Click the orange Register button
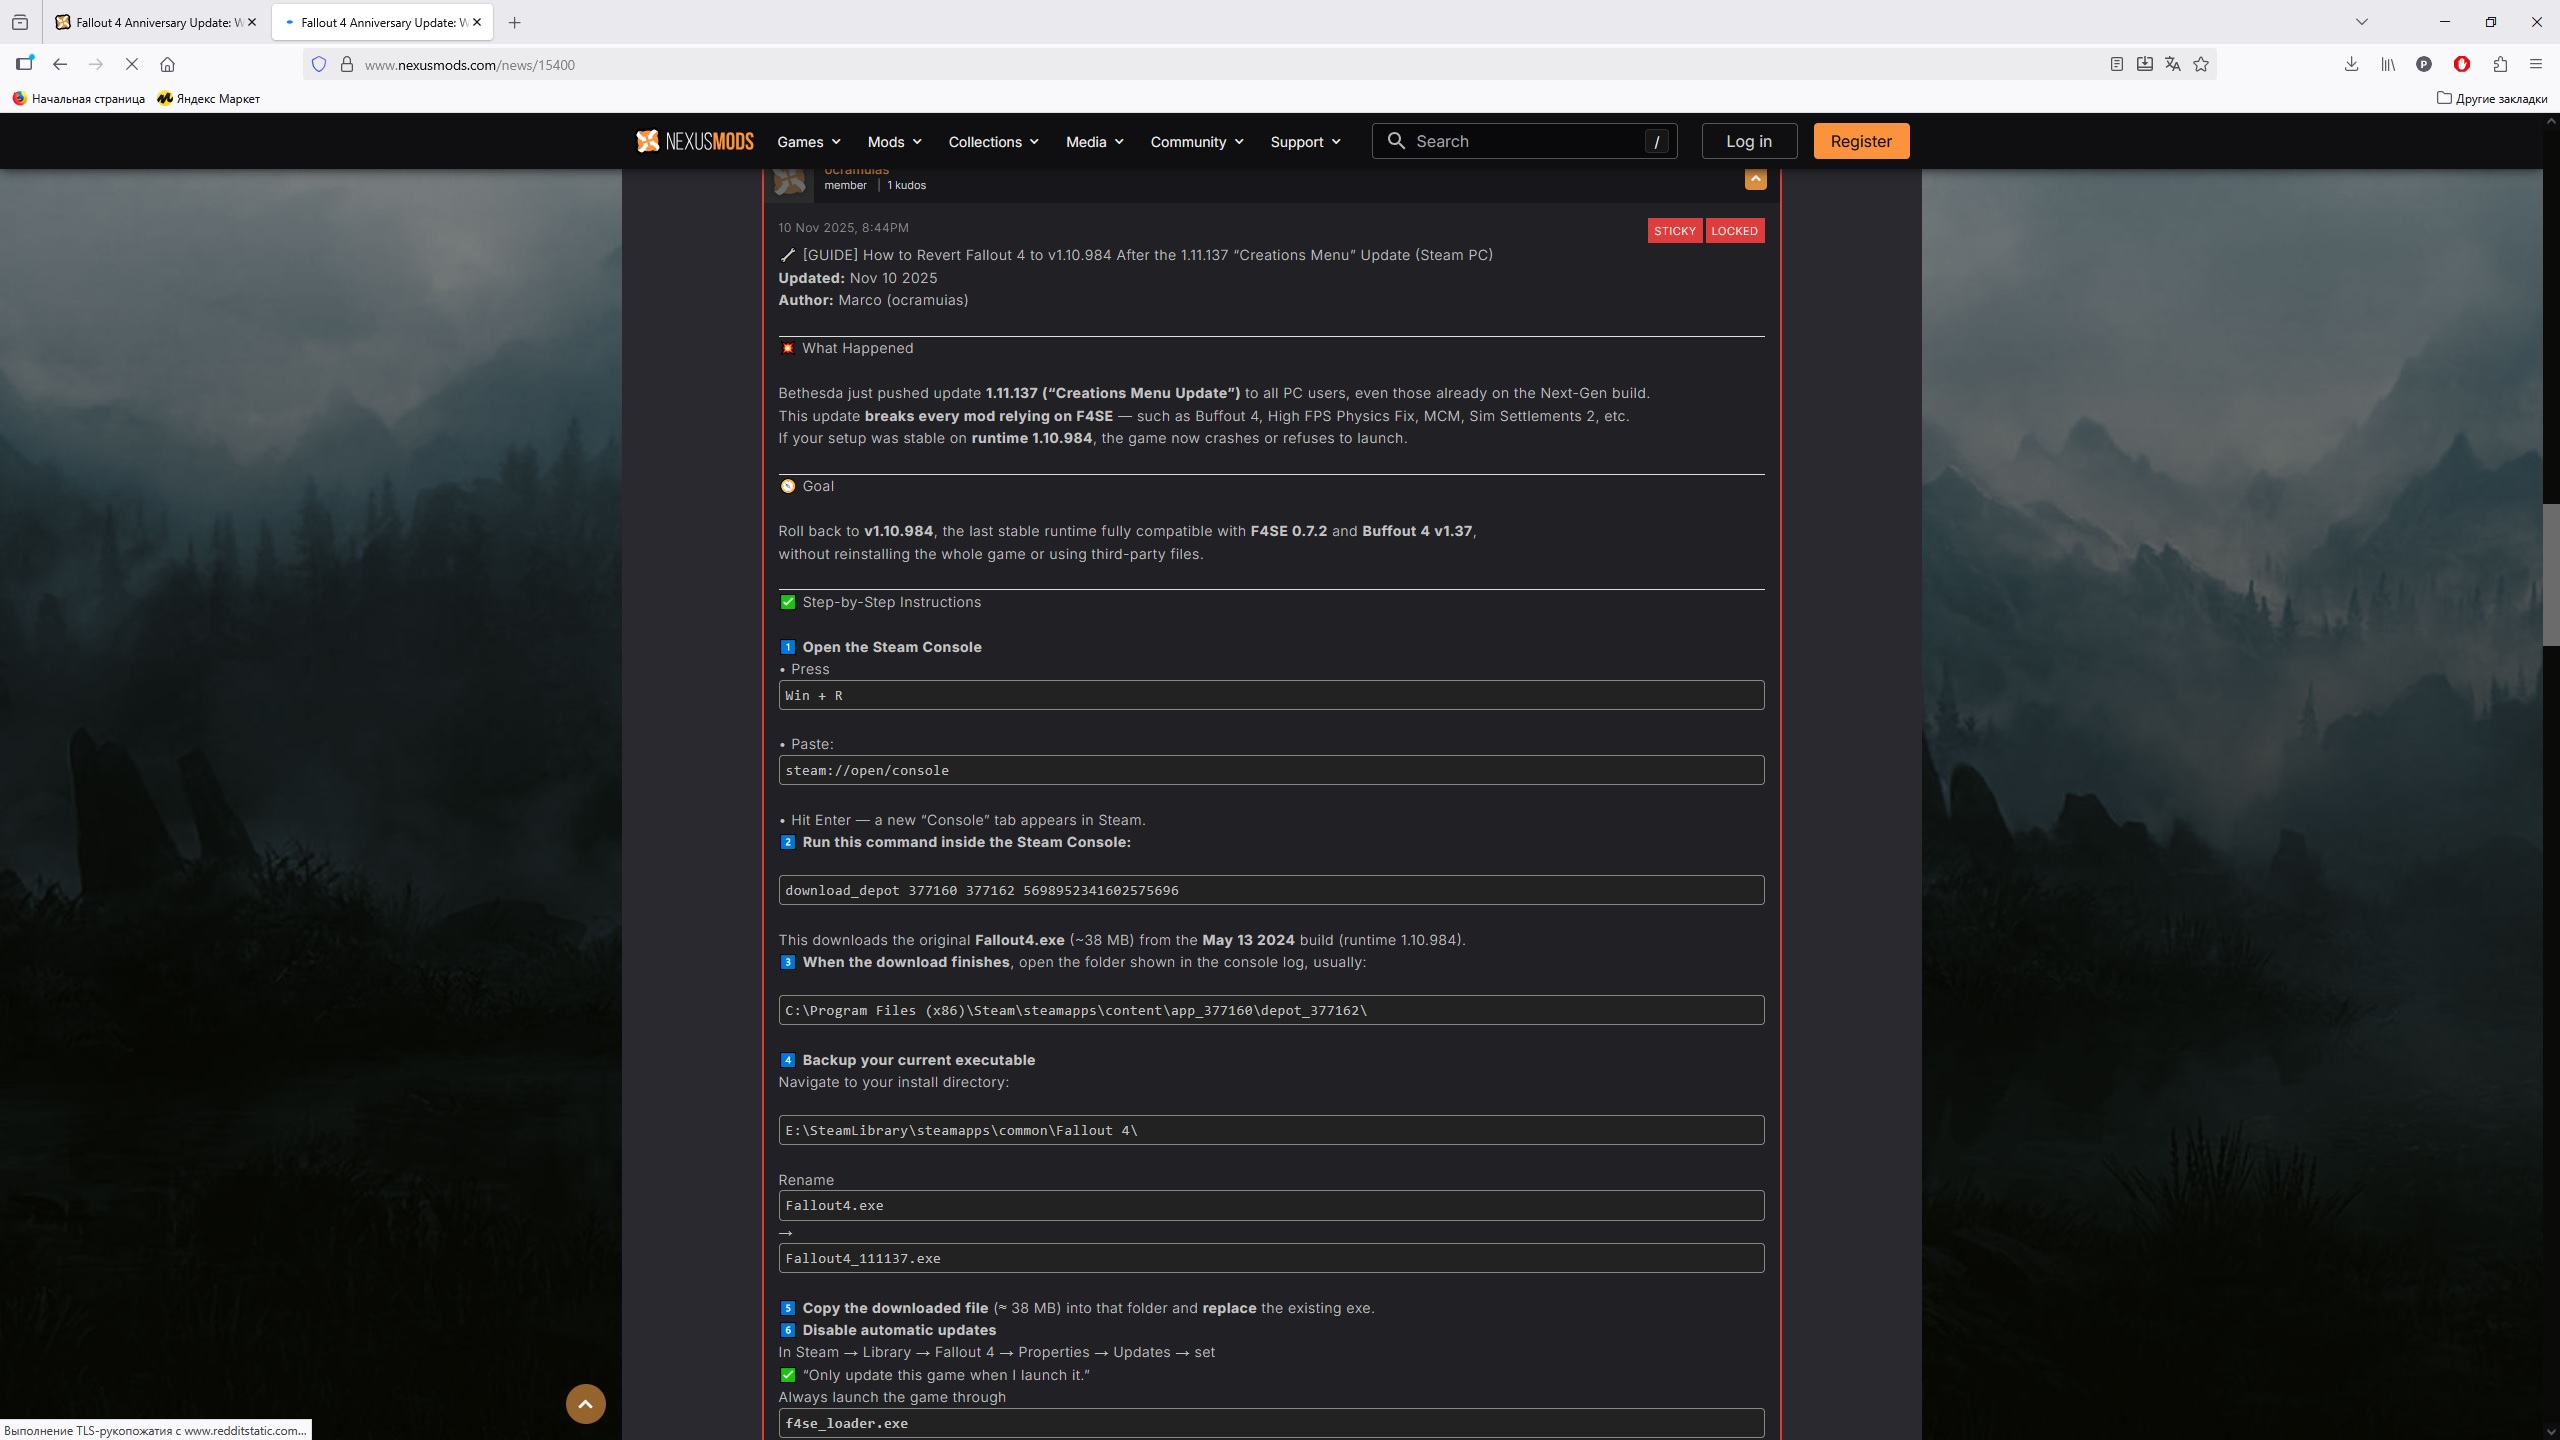 1860,141
